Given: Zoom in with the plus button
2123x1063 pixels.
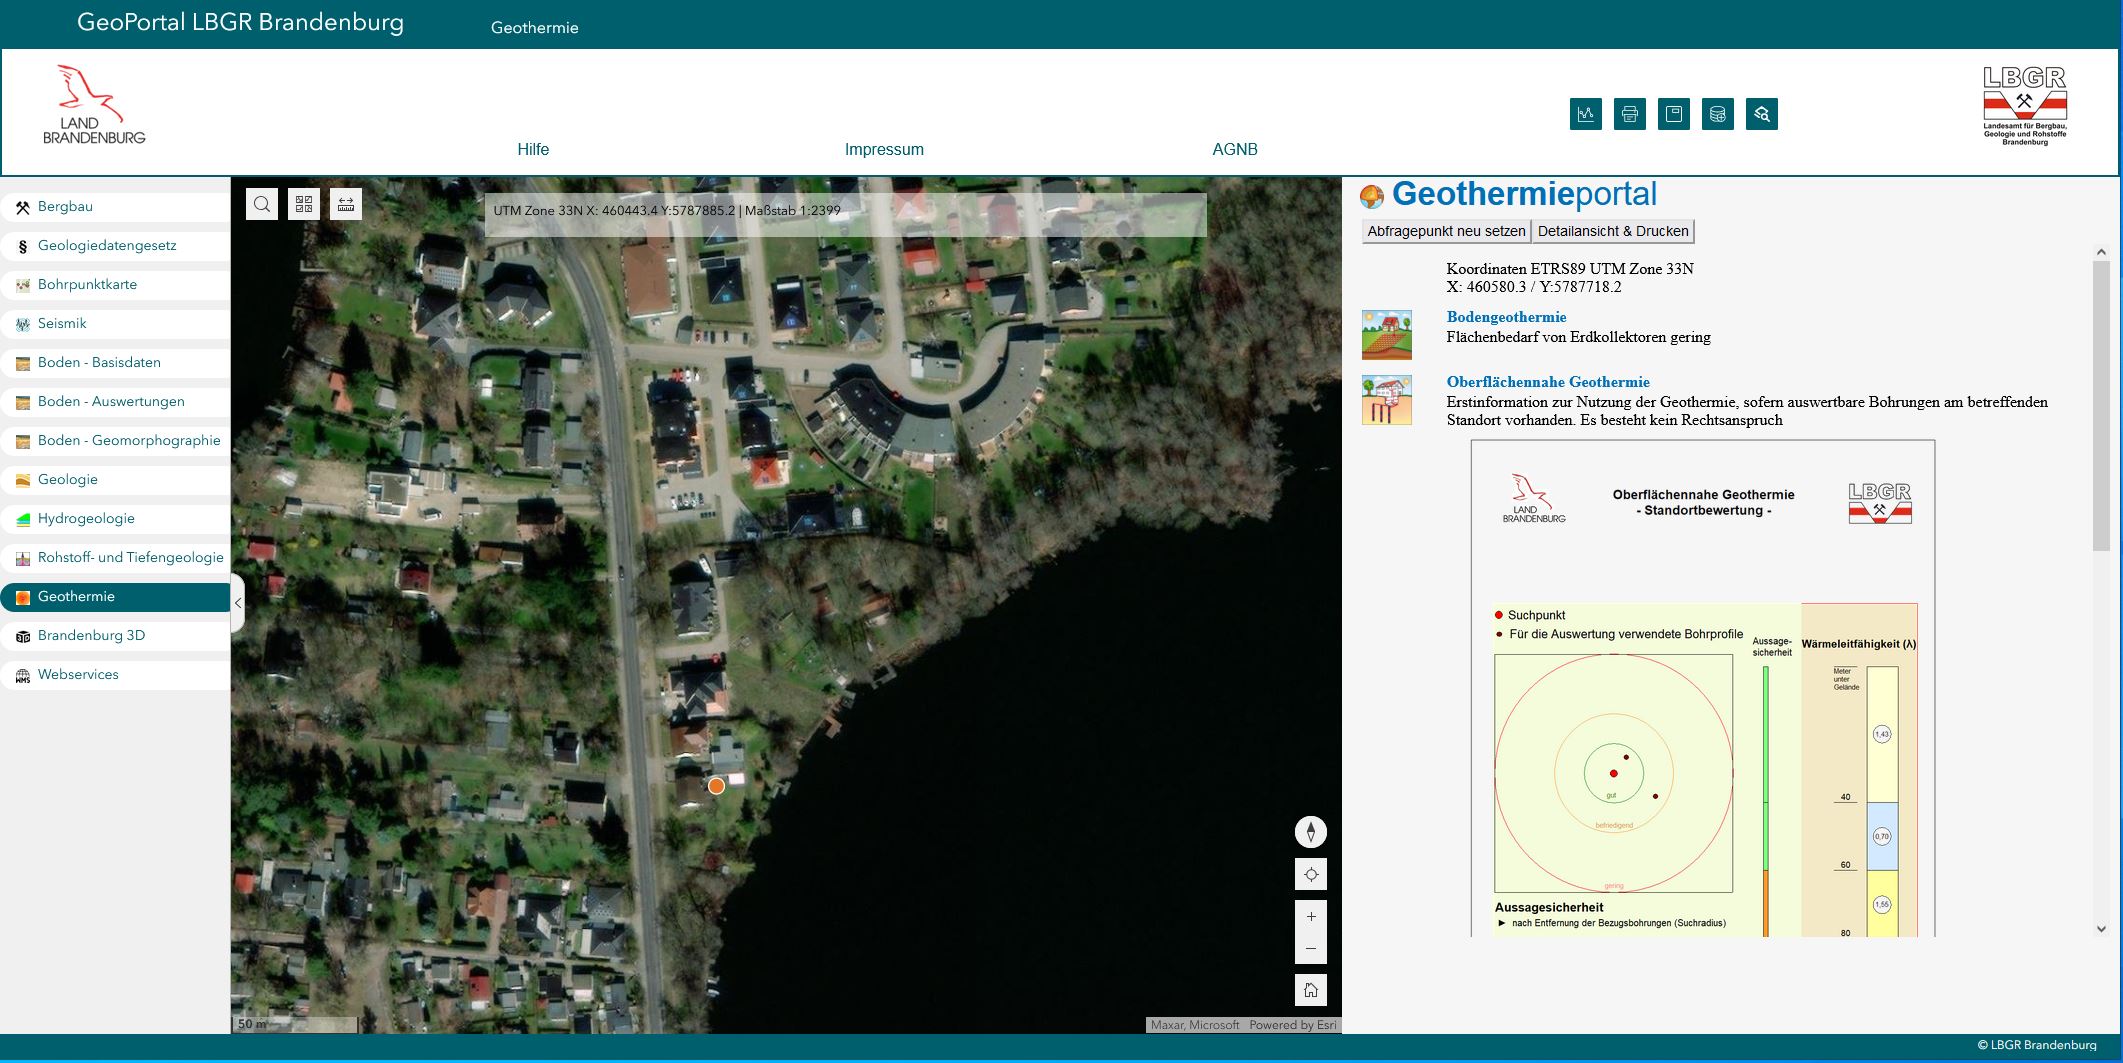Looking at the screenshot, I should pos(1311,916).
